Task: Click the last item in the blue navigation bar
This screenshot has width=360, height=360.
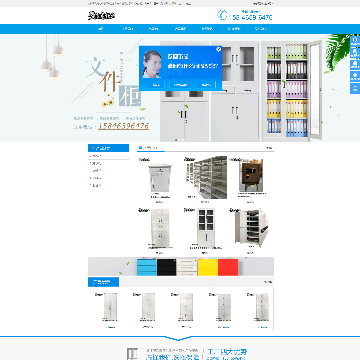Action: 260,29
